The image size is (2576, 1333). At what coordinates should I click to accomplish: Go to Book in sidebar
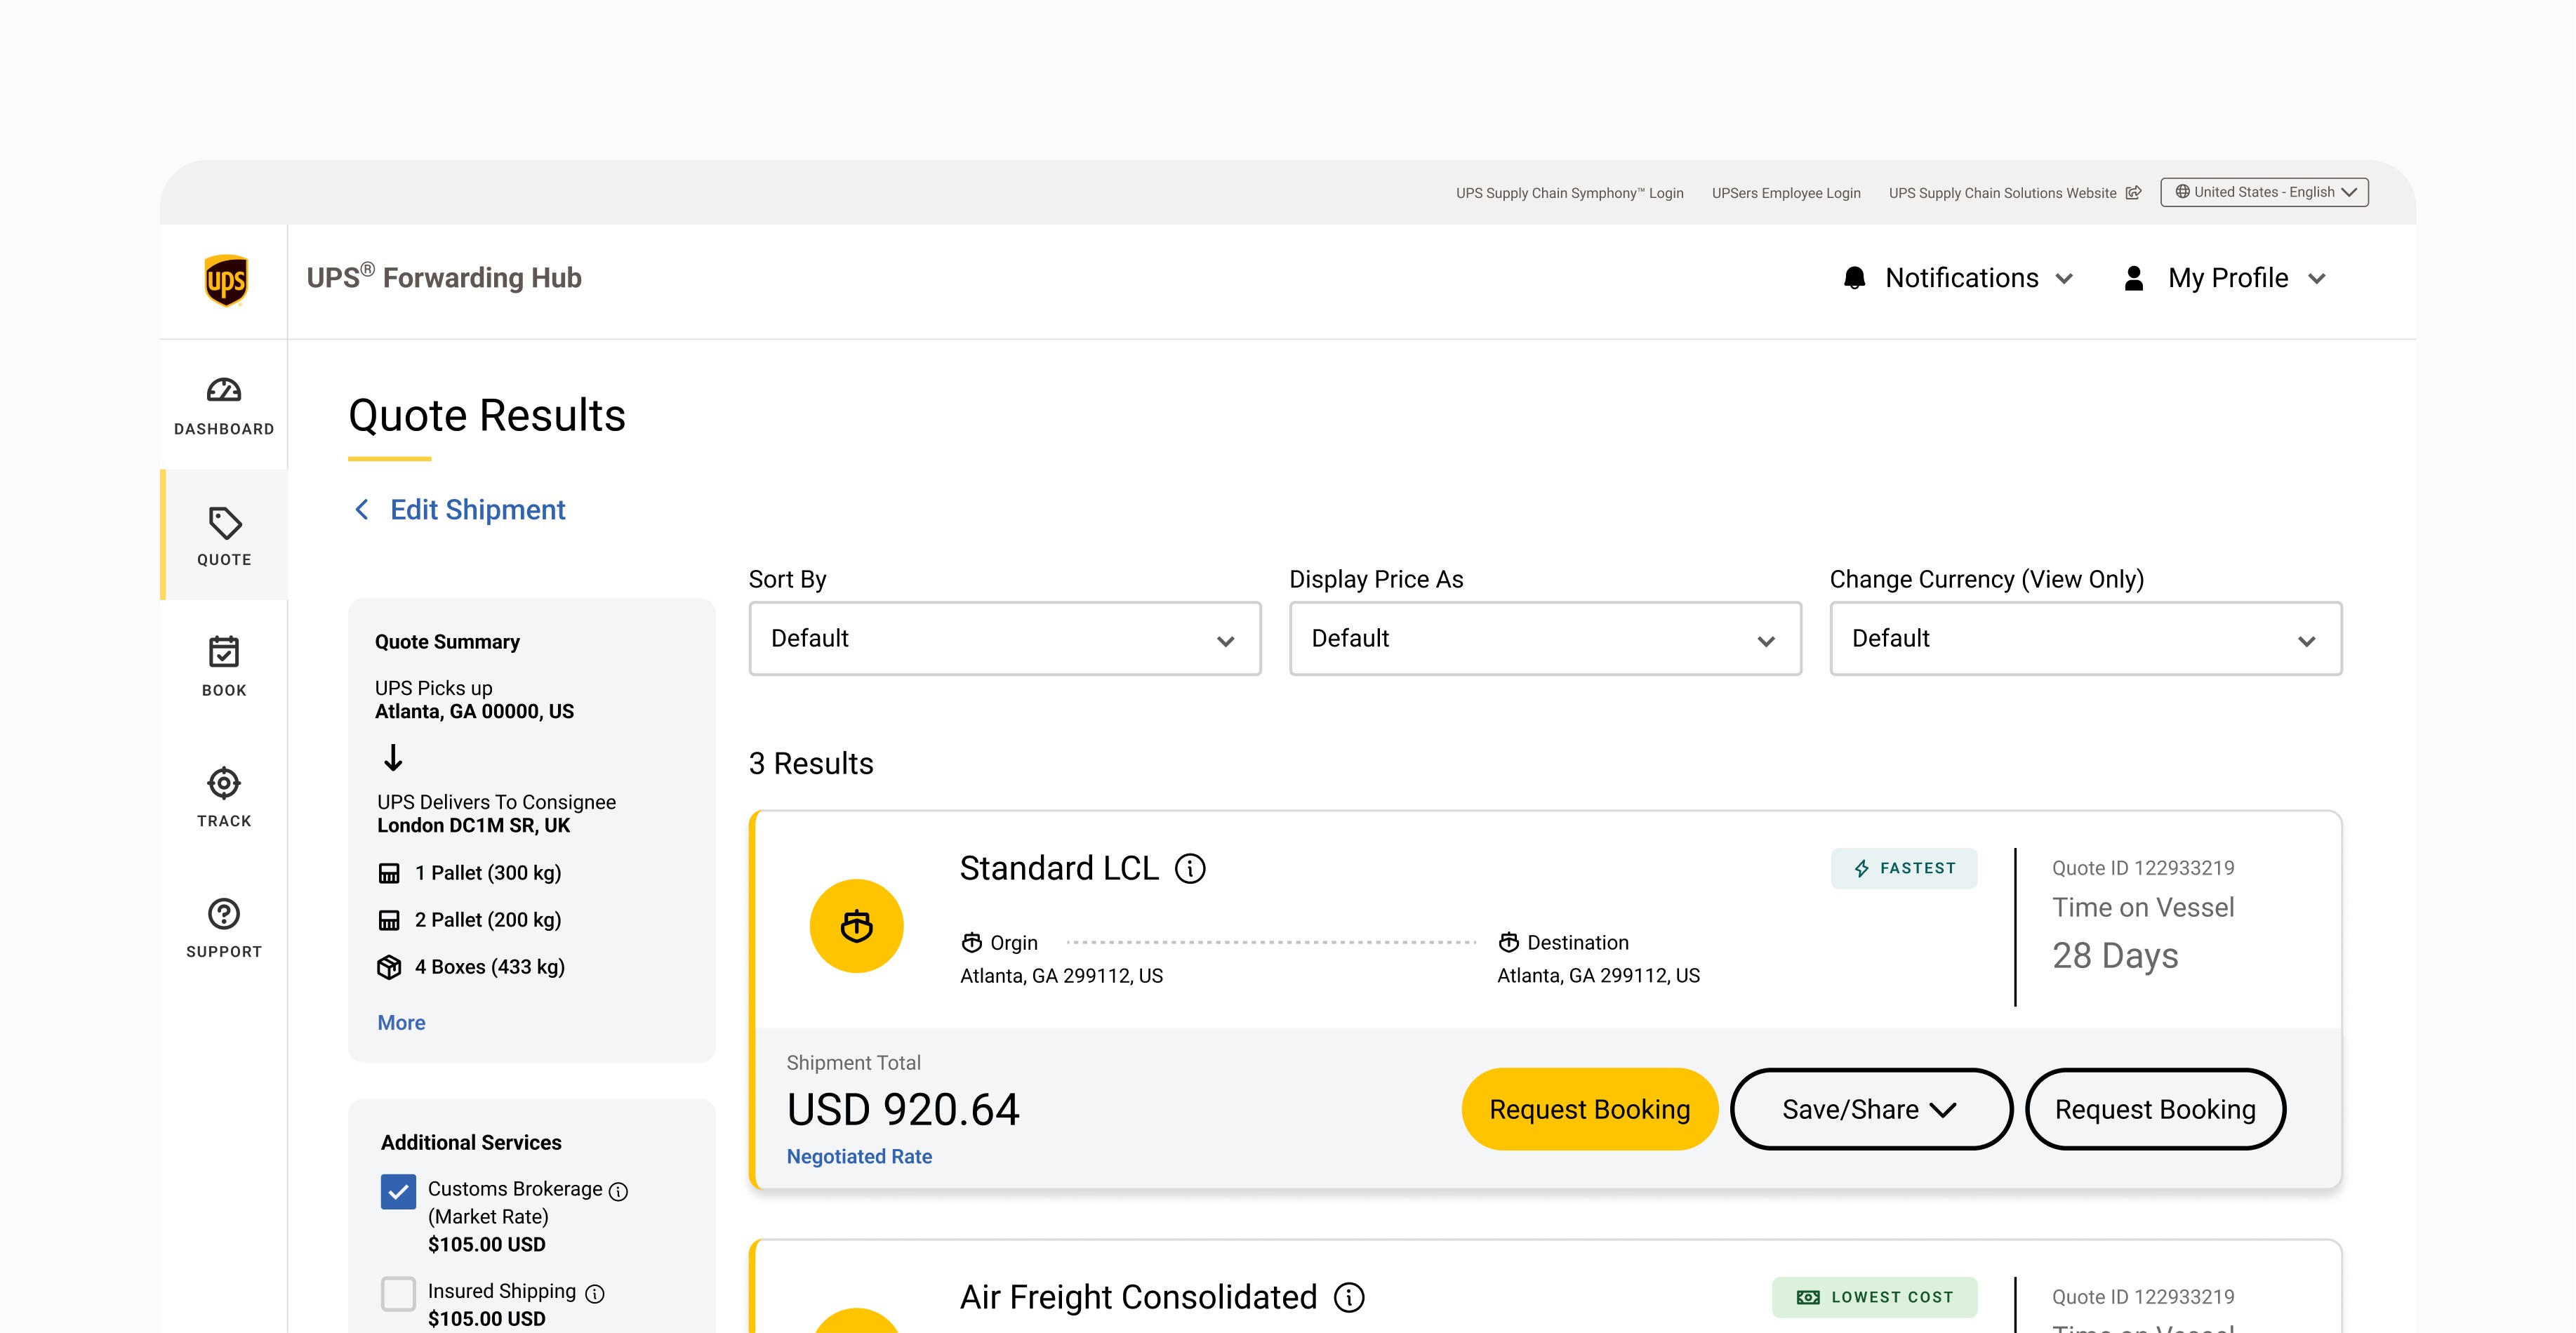click(224, 666)
